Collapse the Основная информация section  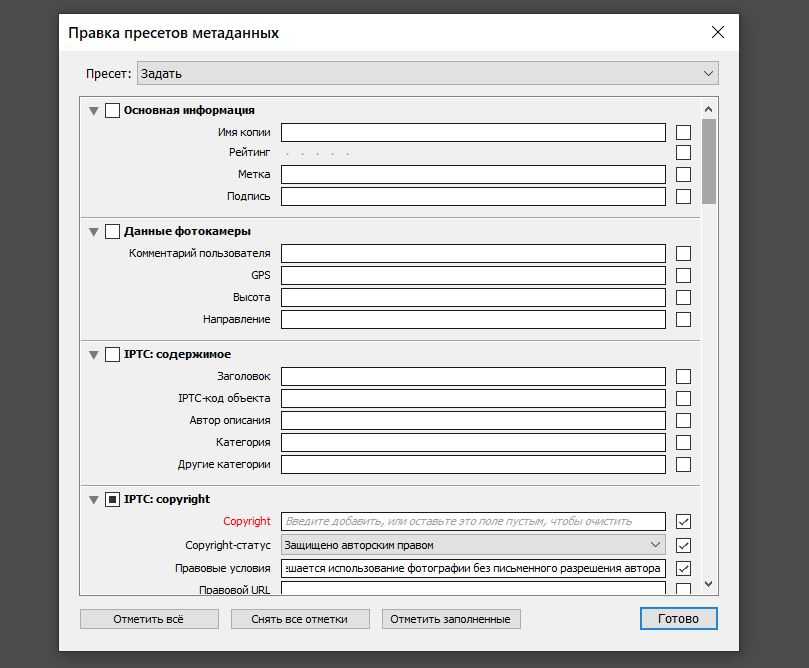(93, 110)
